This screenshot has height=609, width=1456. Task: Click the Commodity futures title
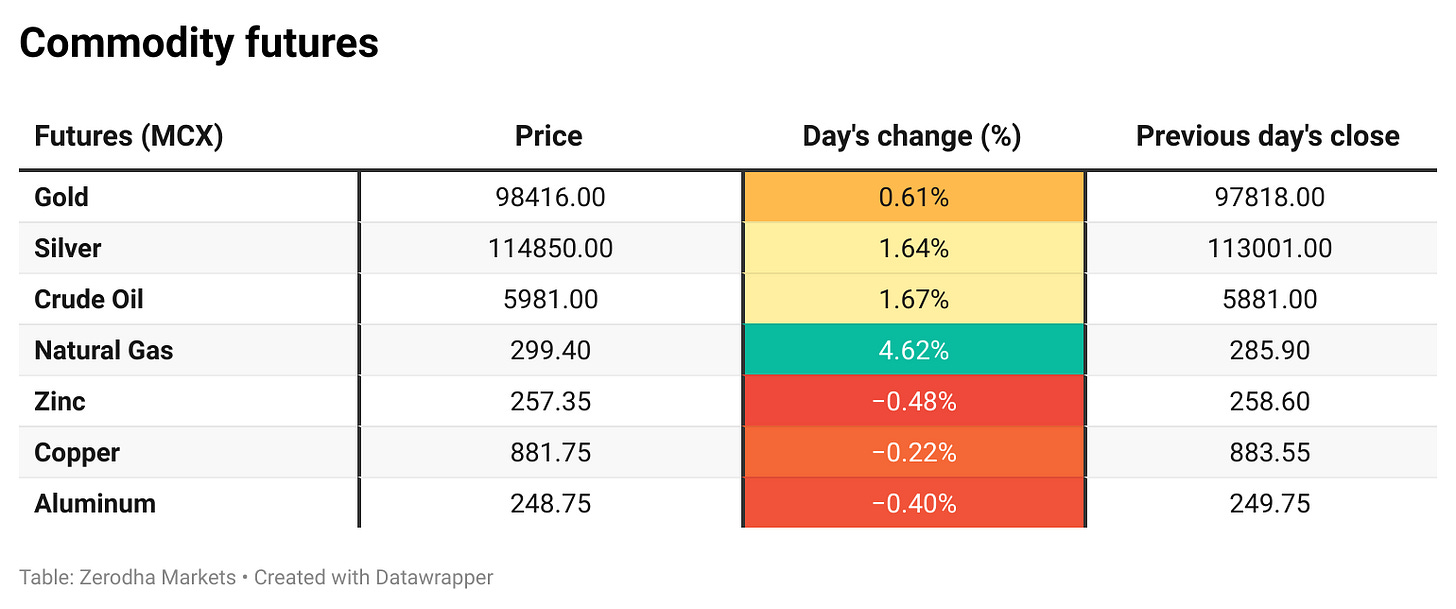tap(199, 43)
